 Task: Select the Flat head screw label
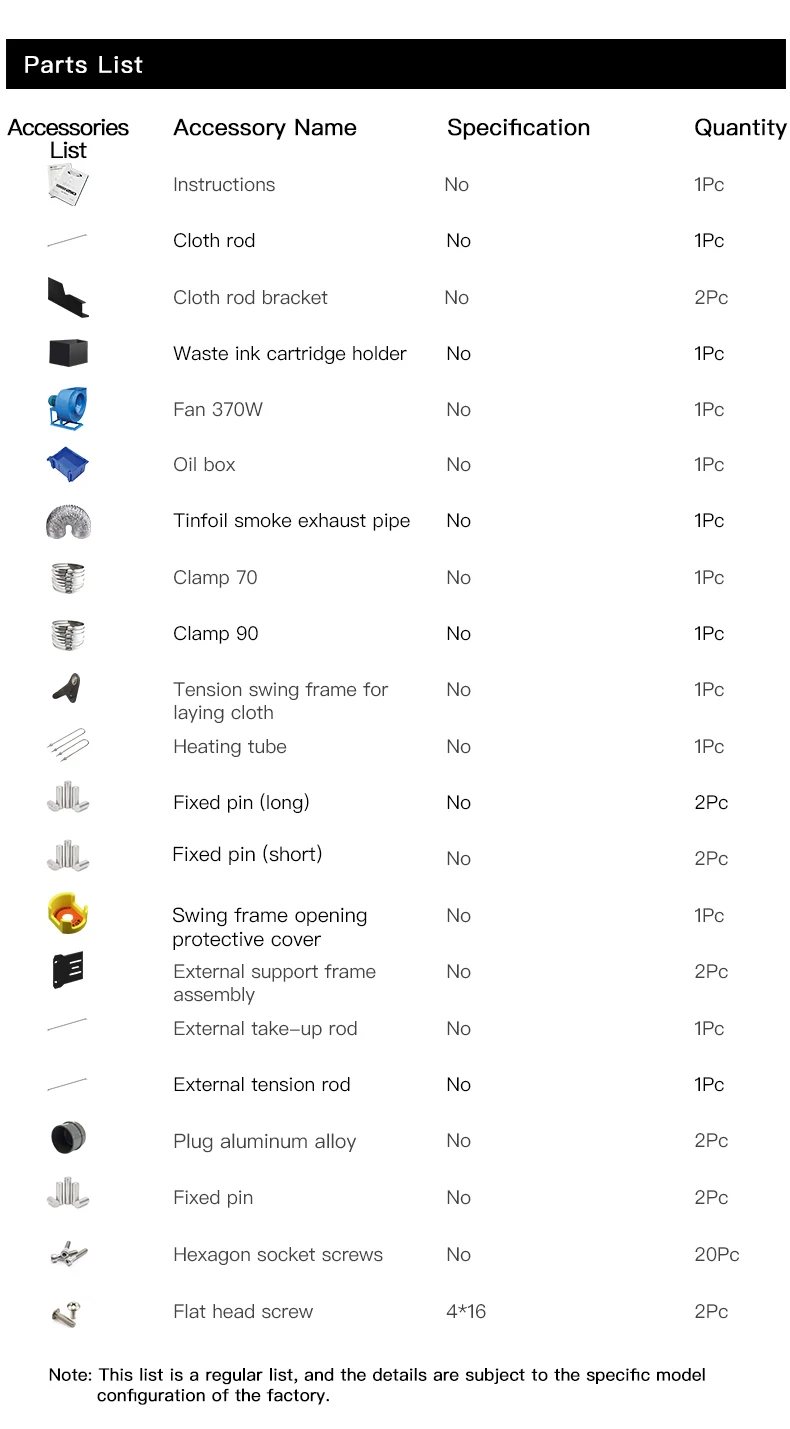click(243, 1311)
